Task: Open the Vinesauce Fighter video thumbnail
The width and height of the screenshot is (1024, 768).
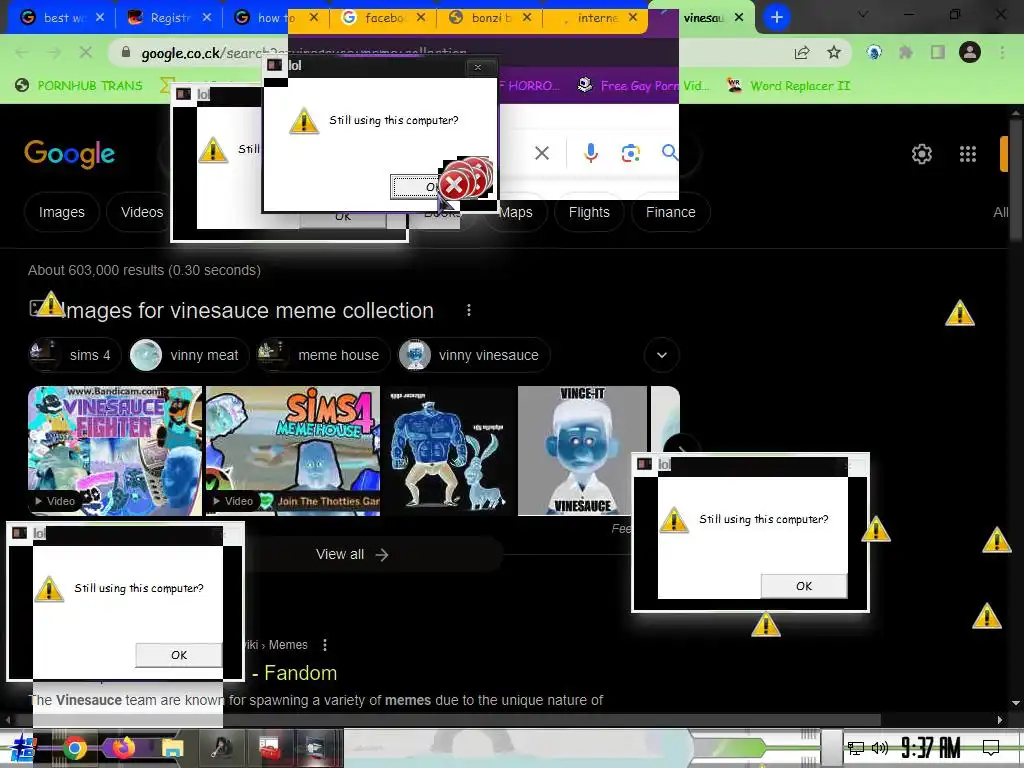Action: (x=115, y=451)
